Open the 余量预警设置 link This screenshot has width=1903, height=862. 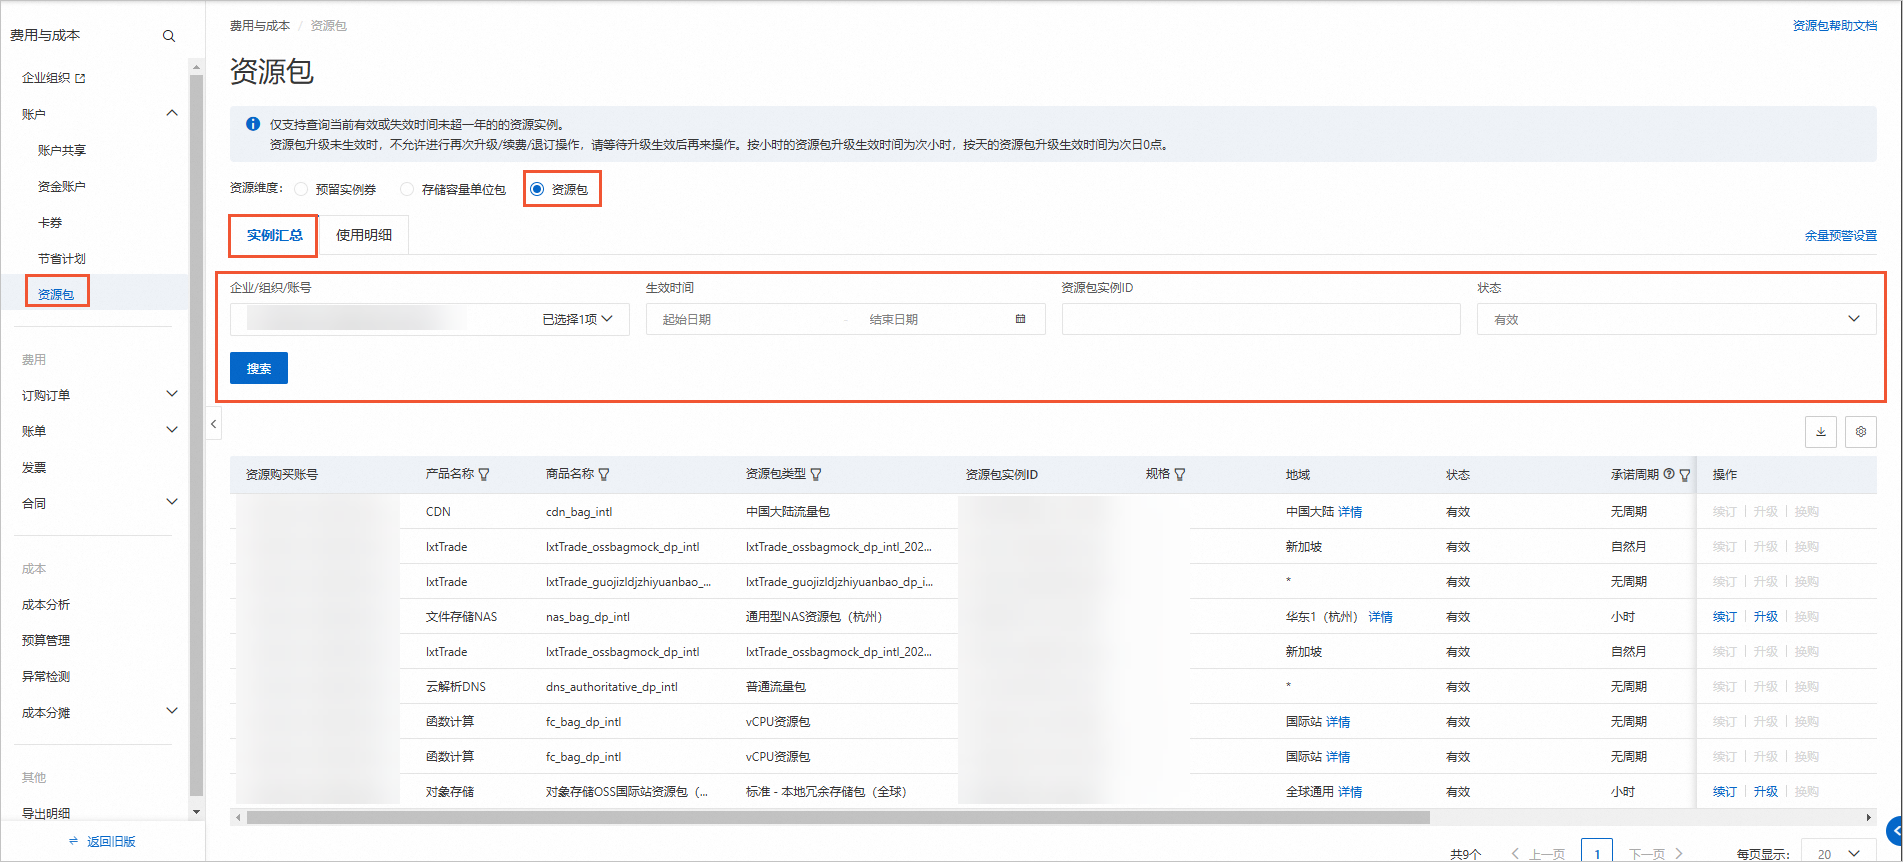1841,235
